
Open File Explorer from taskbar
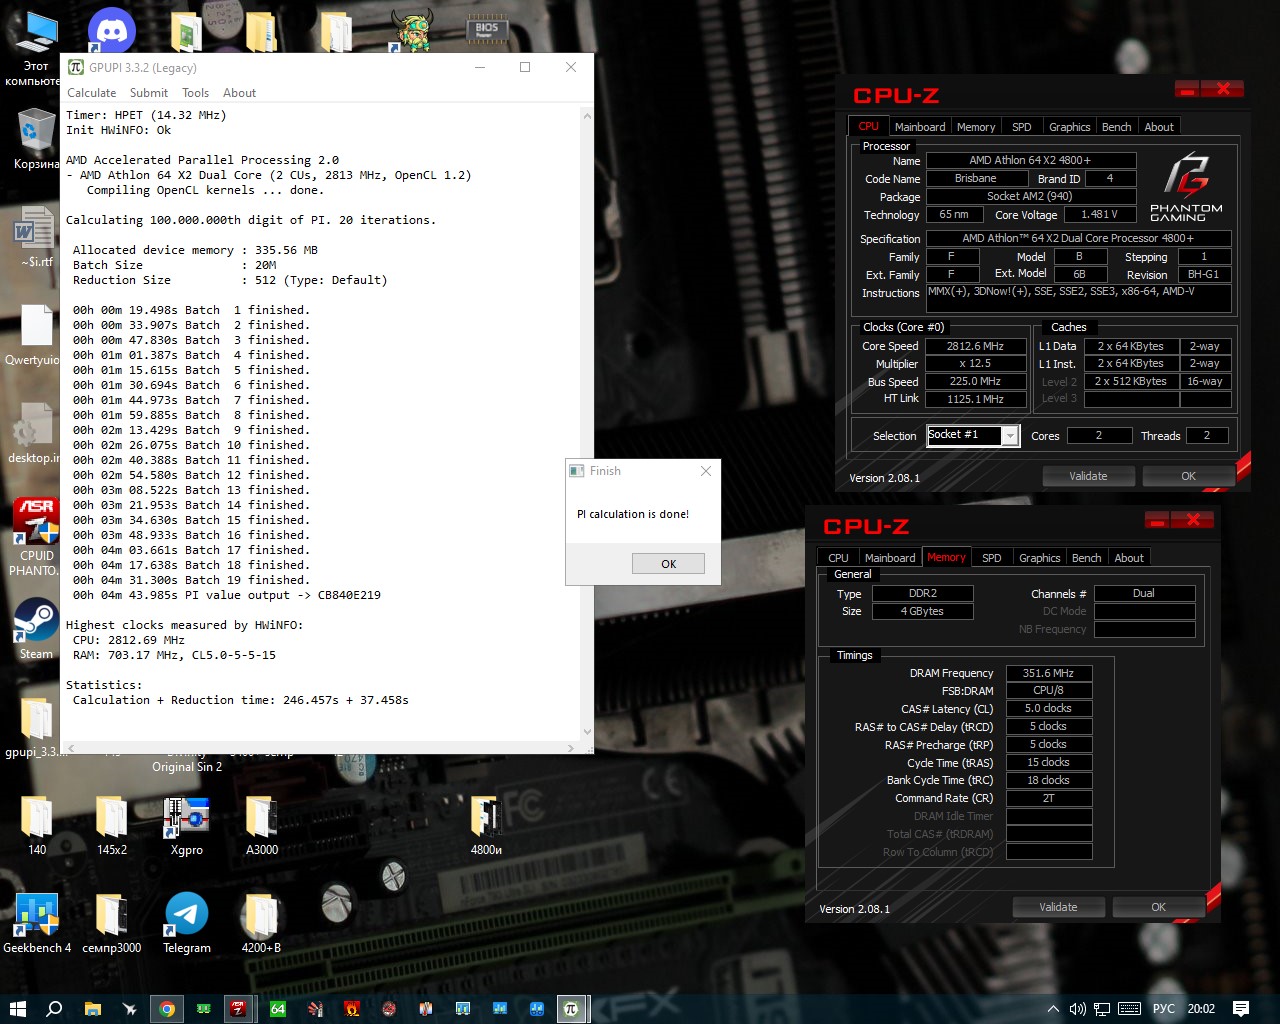[92, 1008]
